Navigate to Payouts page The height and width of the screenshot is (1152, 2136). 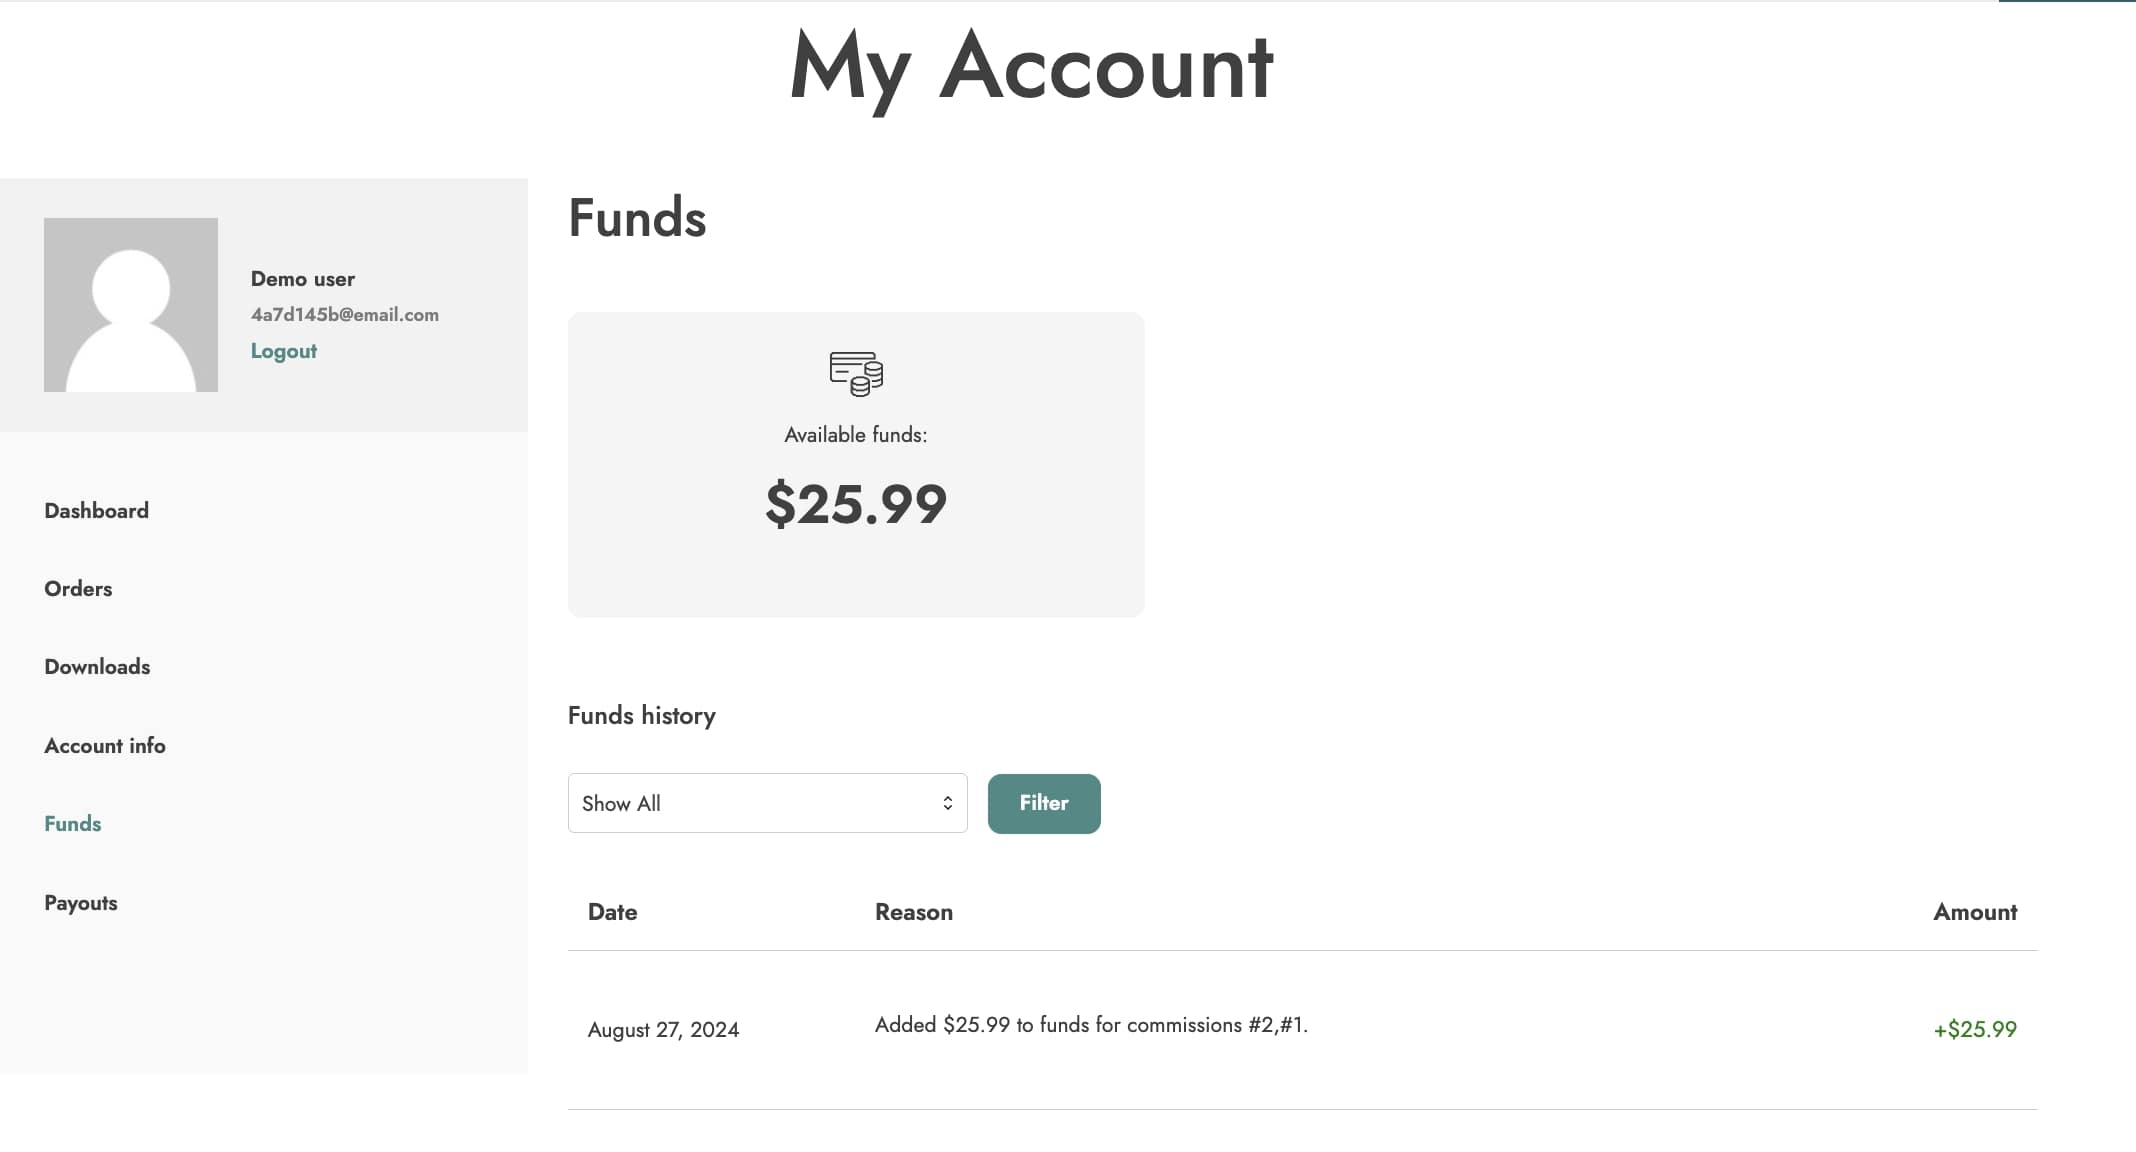[81, 902]
